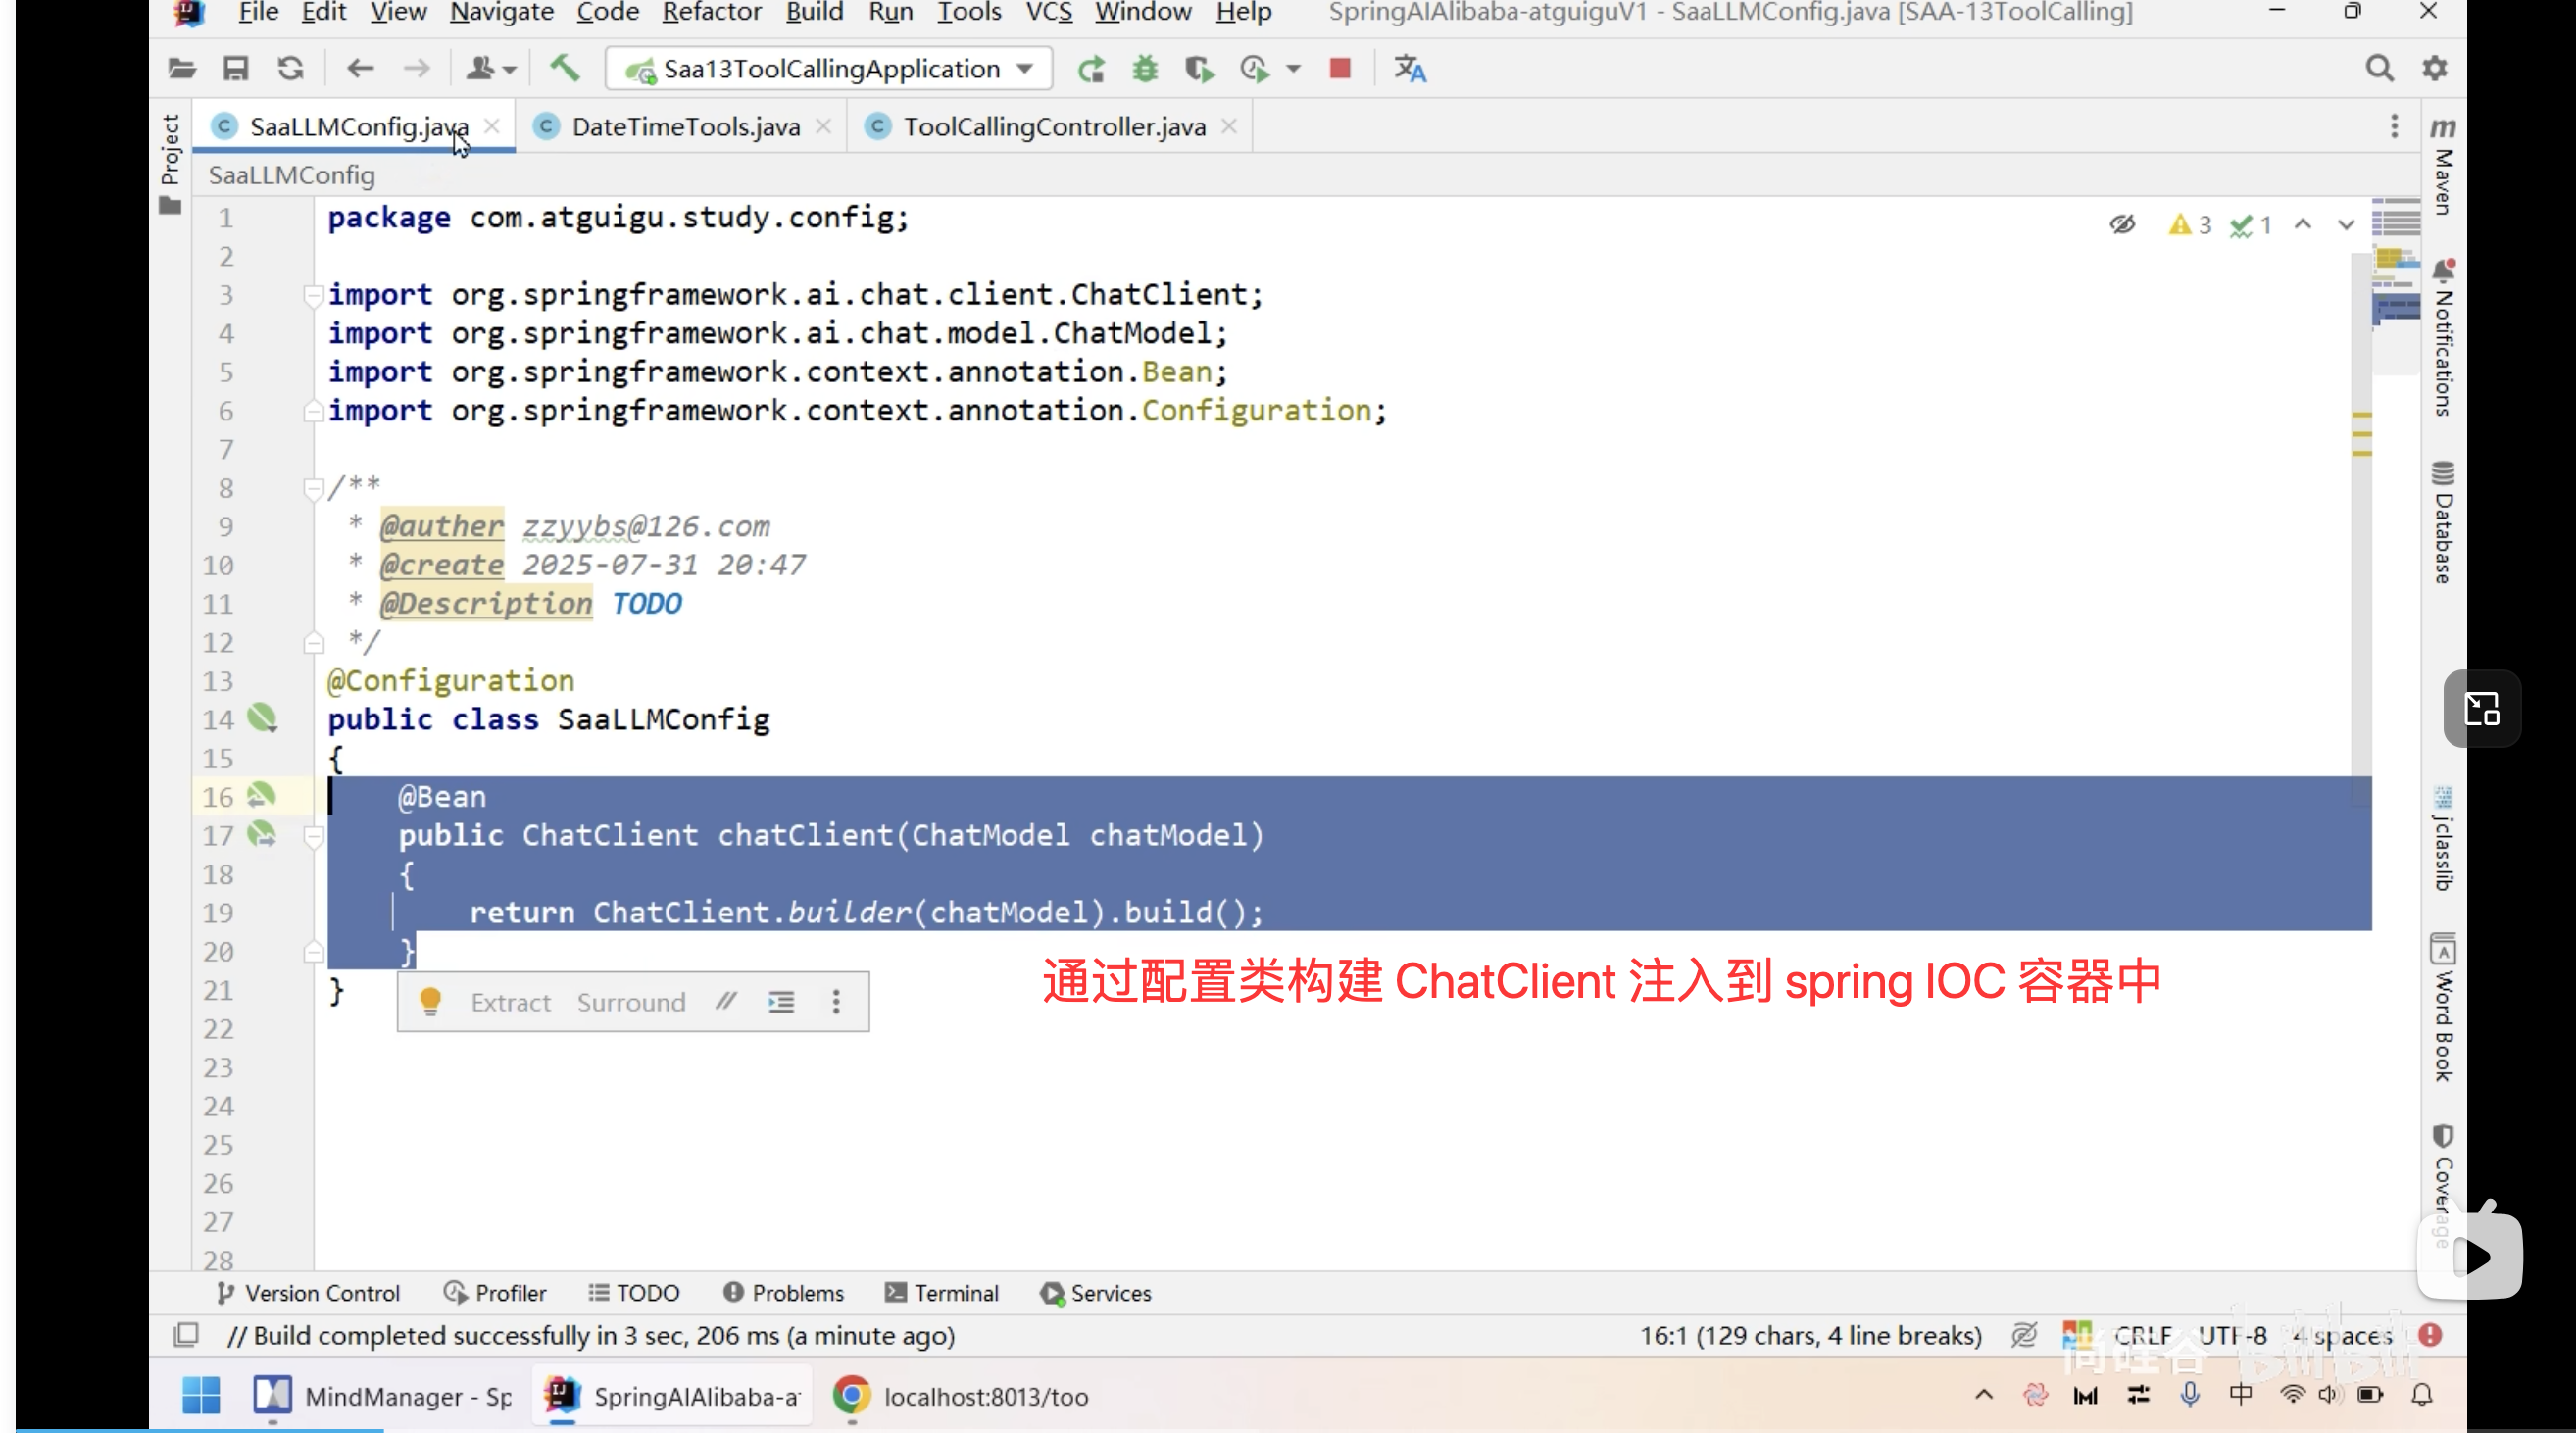The width and height of the screenshot is (2576, 1433).
Task: Click the Surround button in floating toolbar
Action: (x=631, y=1002)
